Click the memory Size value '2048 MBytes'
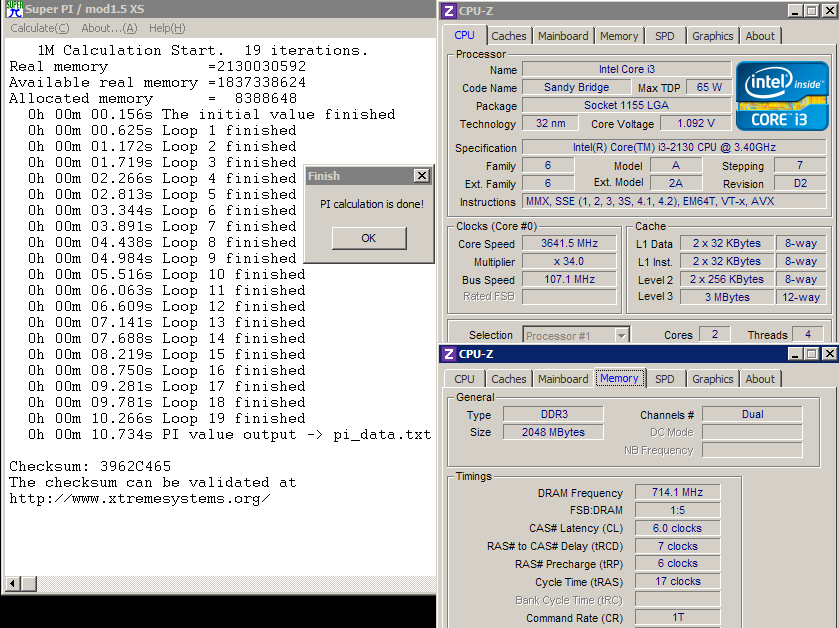 [553, 432]
